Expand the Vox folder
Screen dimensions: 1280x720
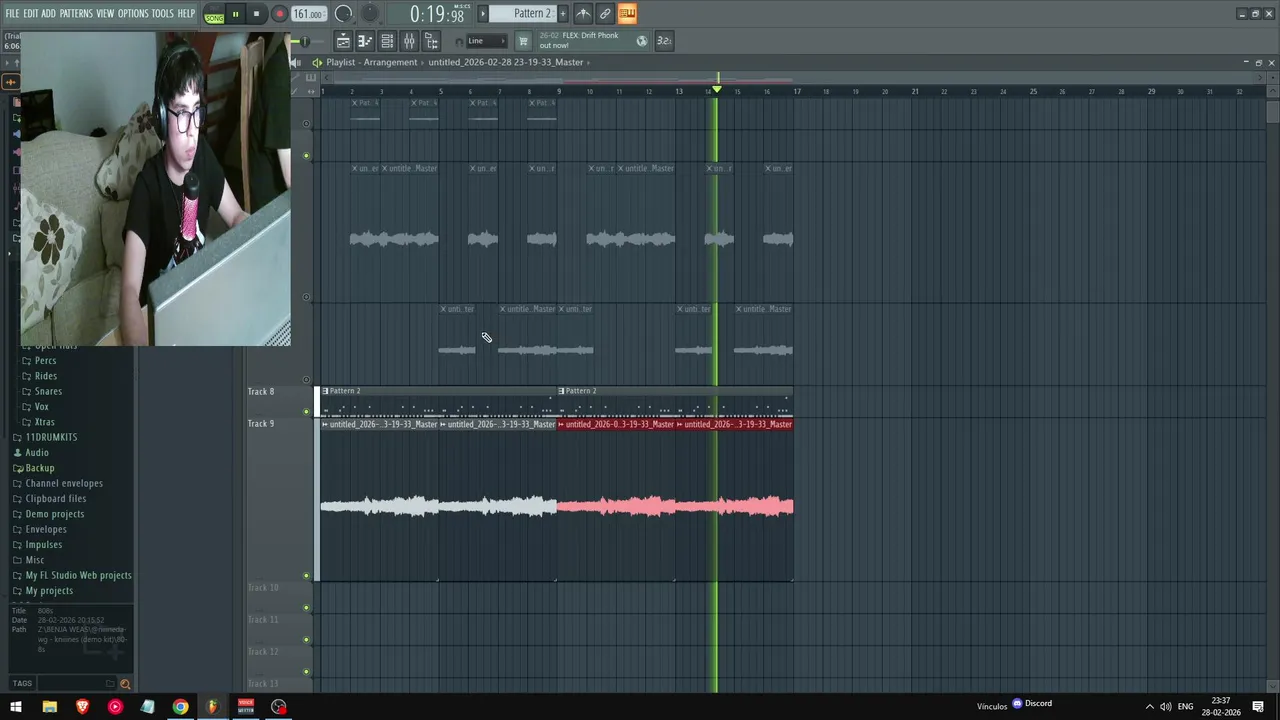[x=42, y=407]
